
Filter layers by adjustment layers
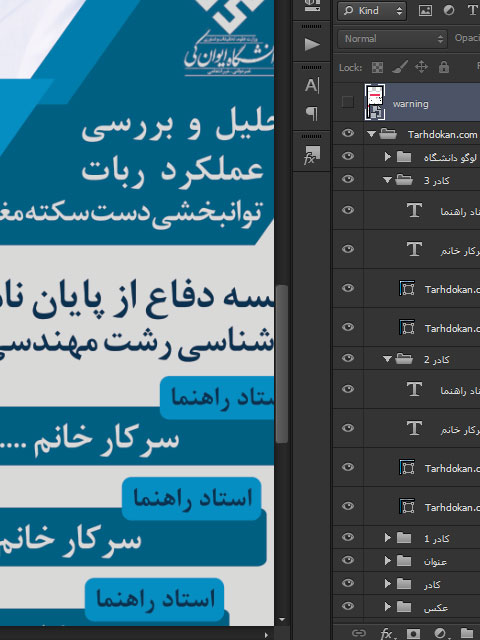(449, 11)
